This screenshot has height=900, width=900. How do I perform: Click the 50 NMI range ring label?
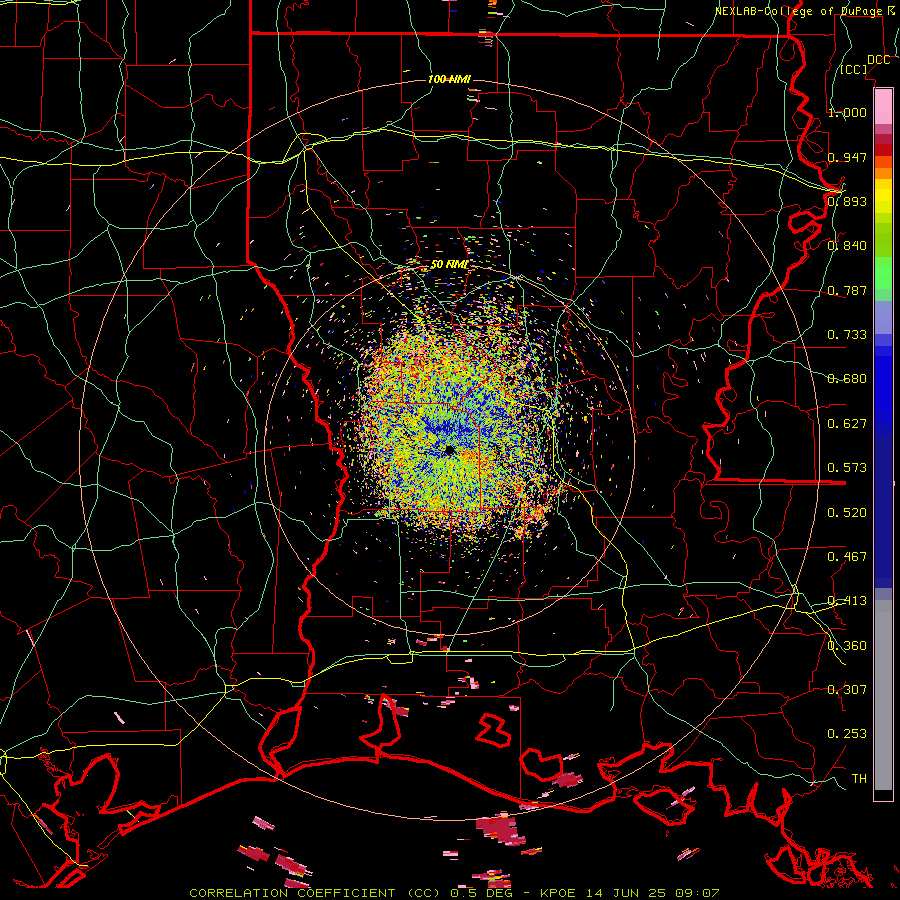pyautogui.click(x=449, y=265)
